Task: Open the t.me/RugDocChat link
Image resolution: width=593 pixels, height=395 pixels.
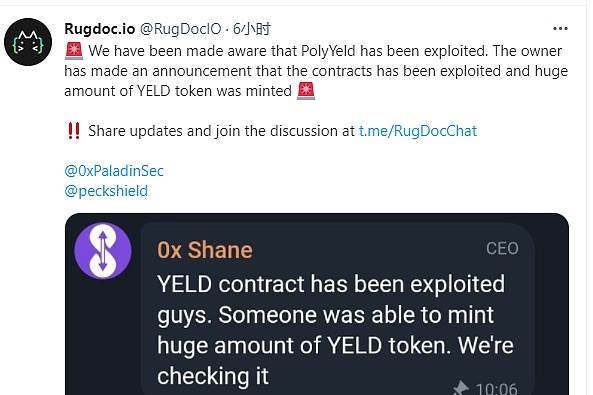Action: (418, 131)
